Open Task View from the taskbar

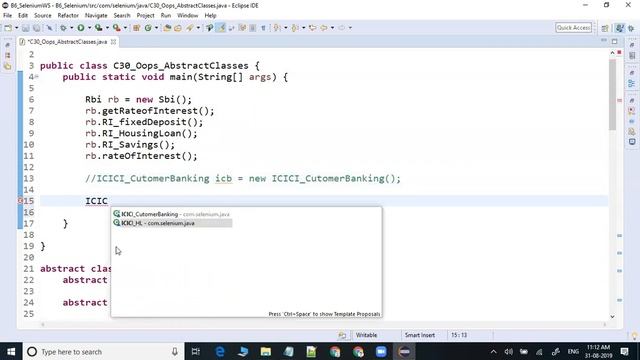tap(196, 351)
